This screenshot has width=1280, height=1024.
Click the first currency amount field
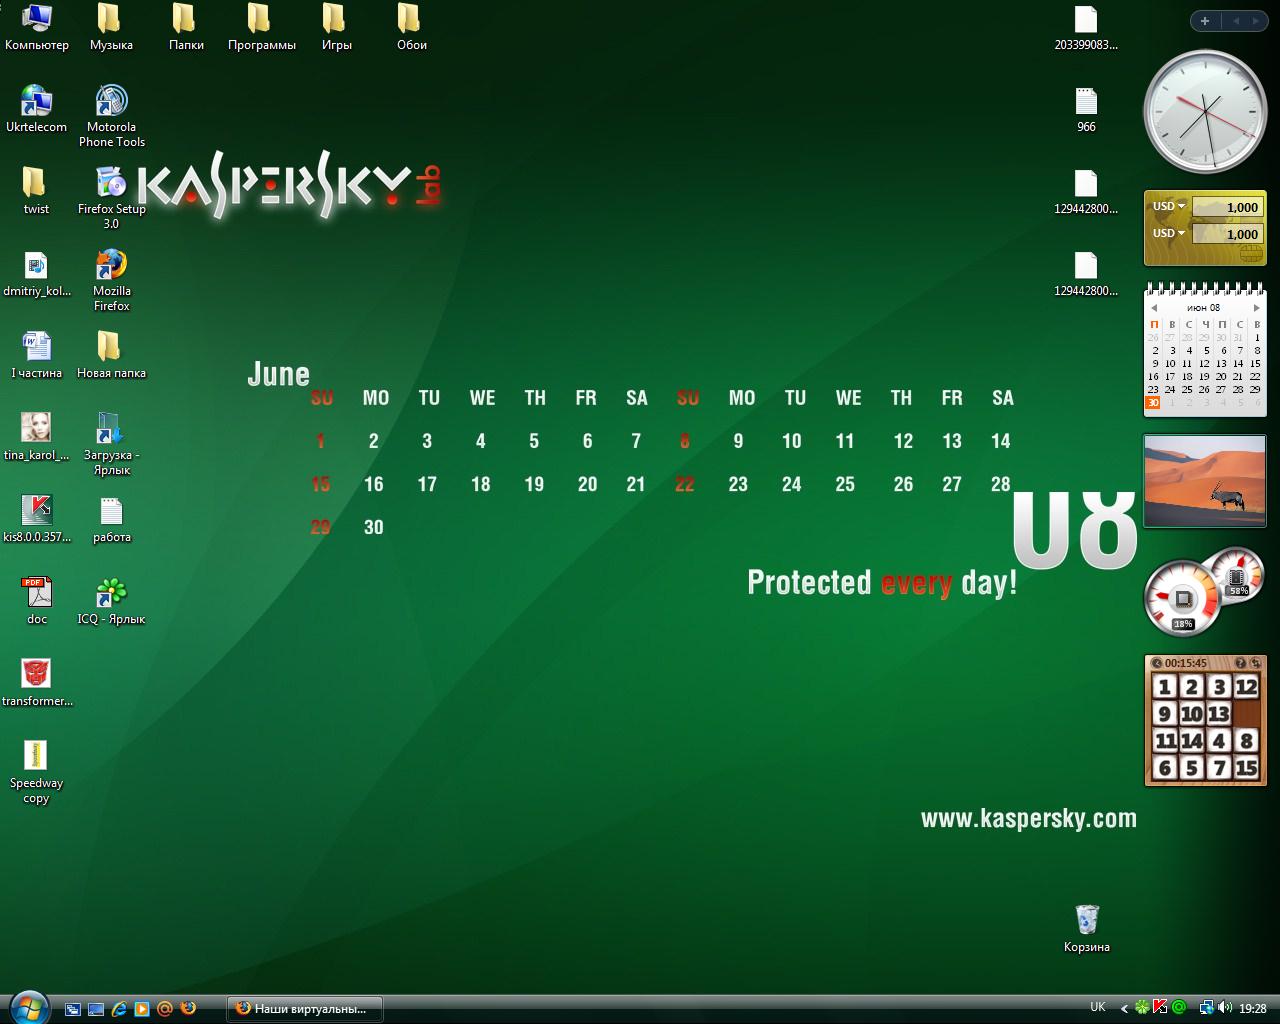(x=1227, y=207)
